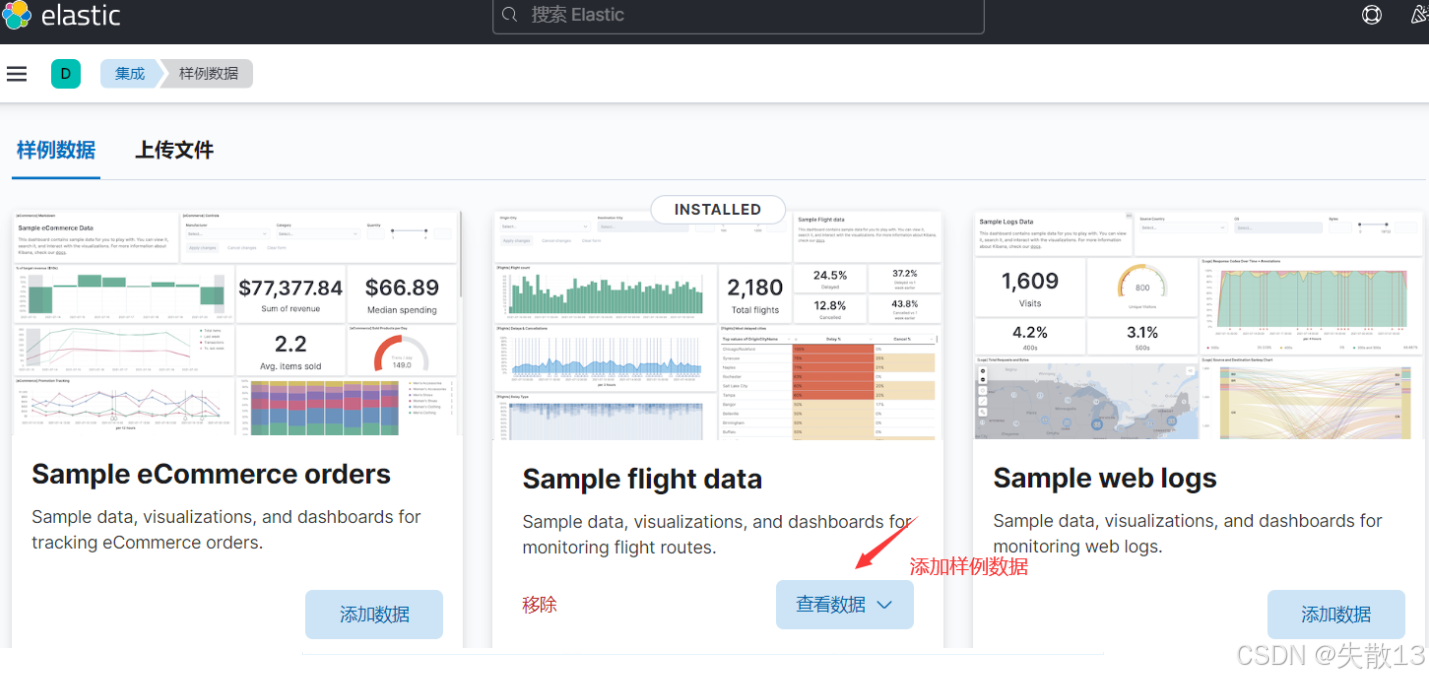Open the D space avatar

66,74
